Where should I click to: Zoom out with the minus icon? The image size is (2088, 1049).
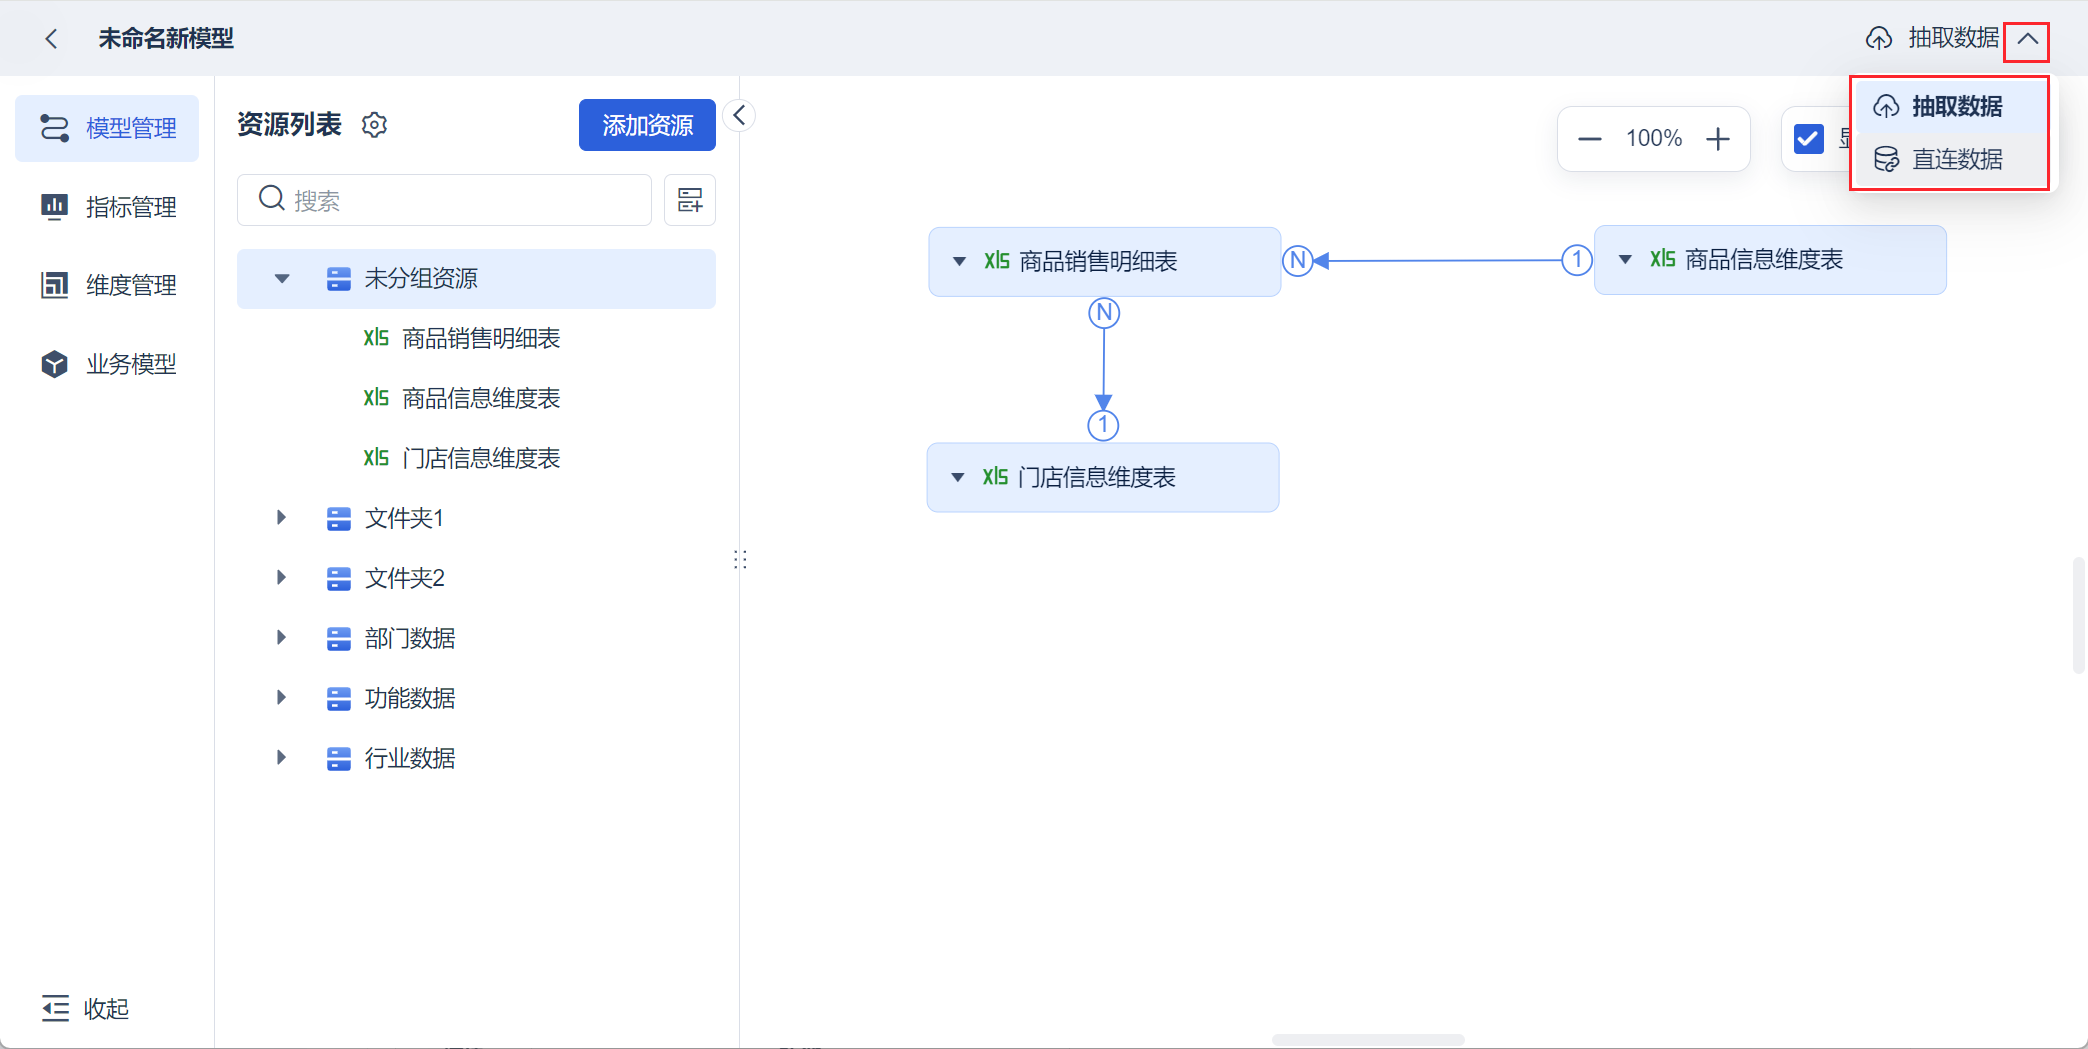(1590, 139)
